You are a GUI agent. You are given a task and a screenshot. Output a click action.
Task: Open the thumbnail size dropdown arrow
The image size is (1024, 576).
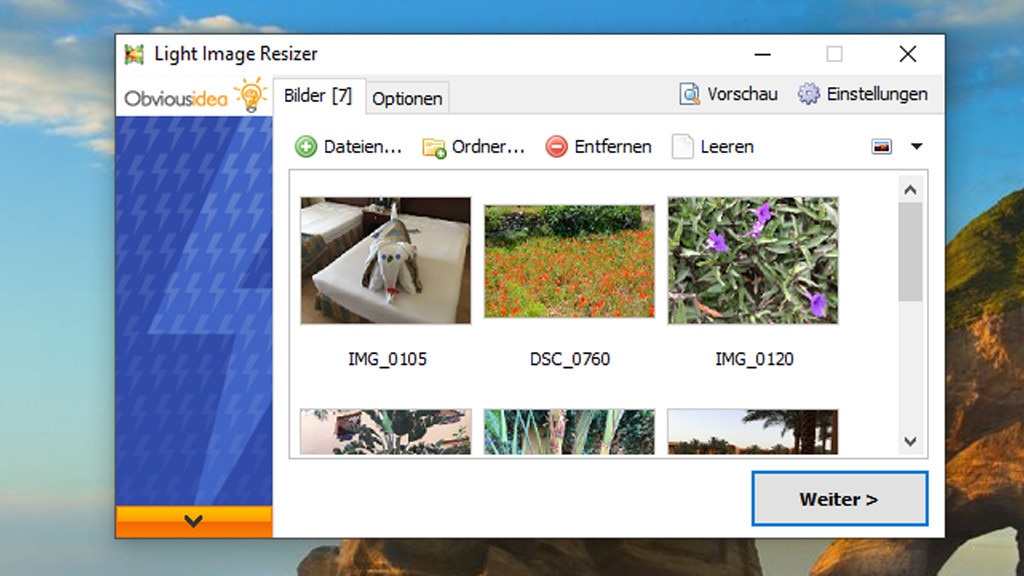916,146
